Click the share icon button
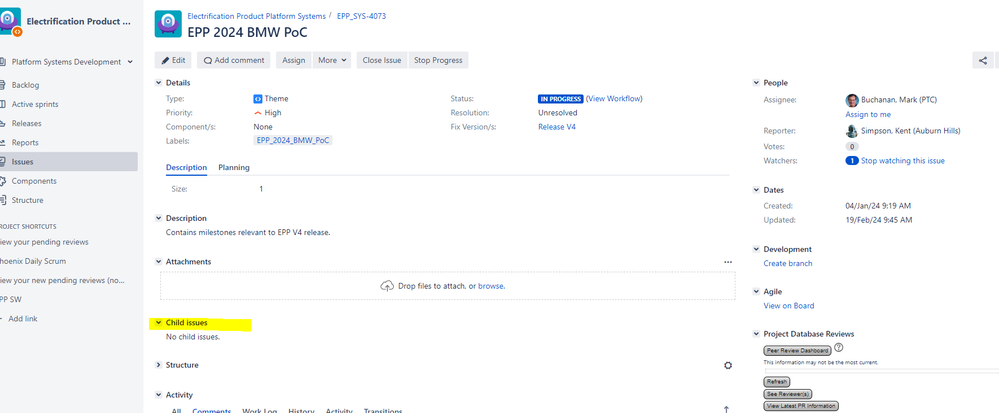The image size is (999, 413). (983, 61)
